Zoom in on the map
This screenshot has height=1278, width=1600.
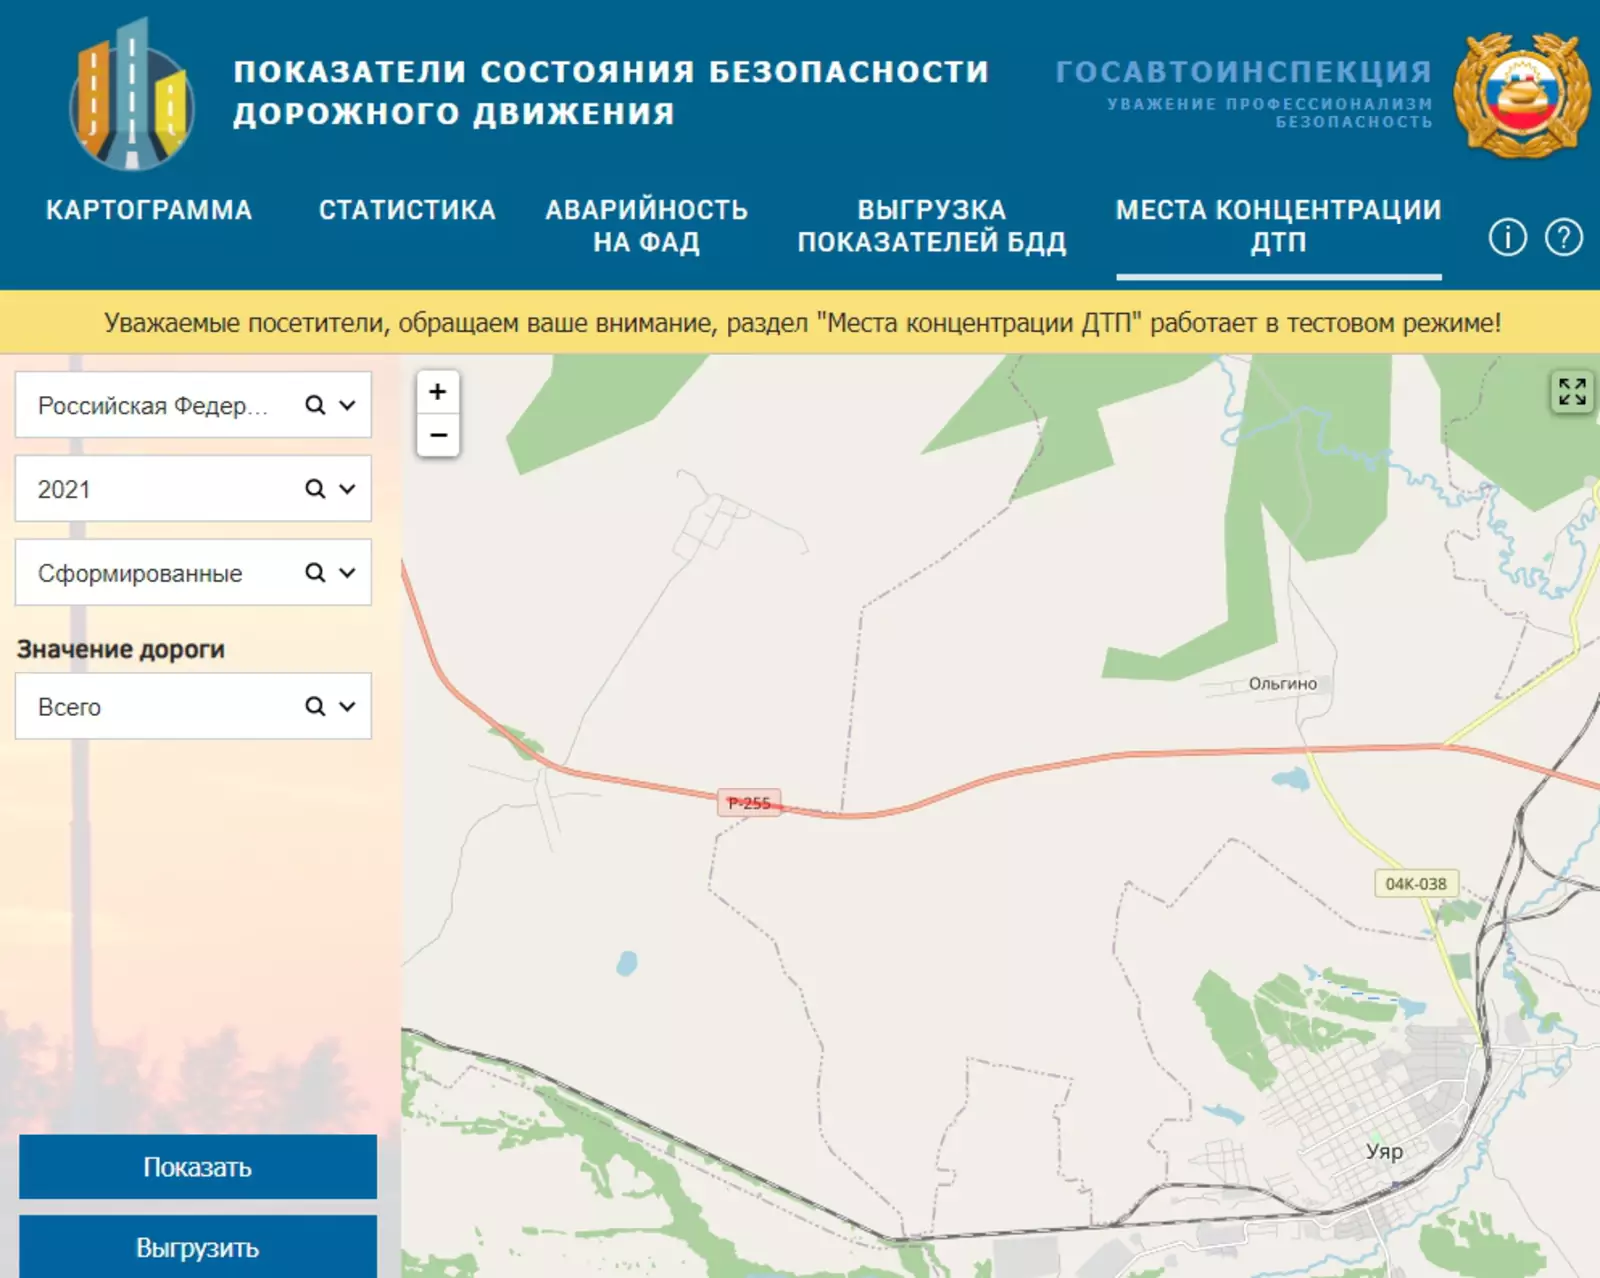pyautogui.click(x=438, y=392)
